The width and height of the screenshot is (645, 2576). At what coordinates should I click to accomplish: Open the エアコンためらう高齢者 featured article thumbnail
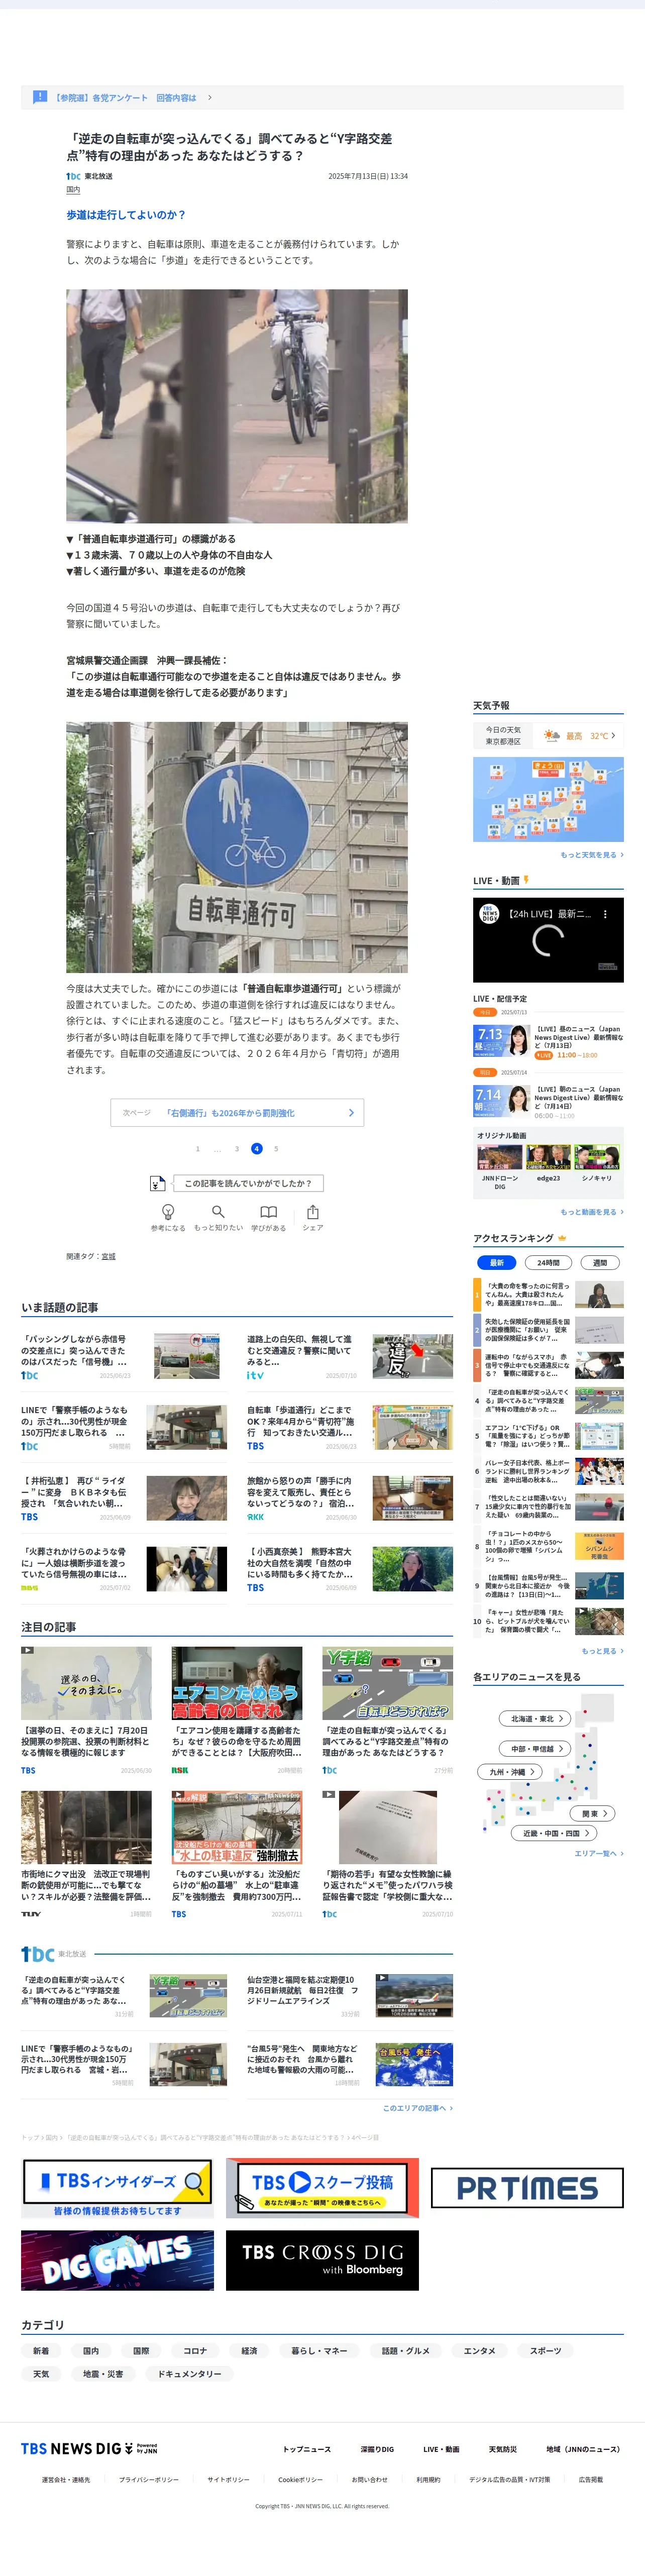click(x=237, y=1683)
